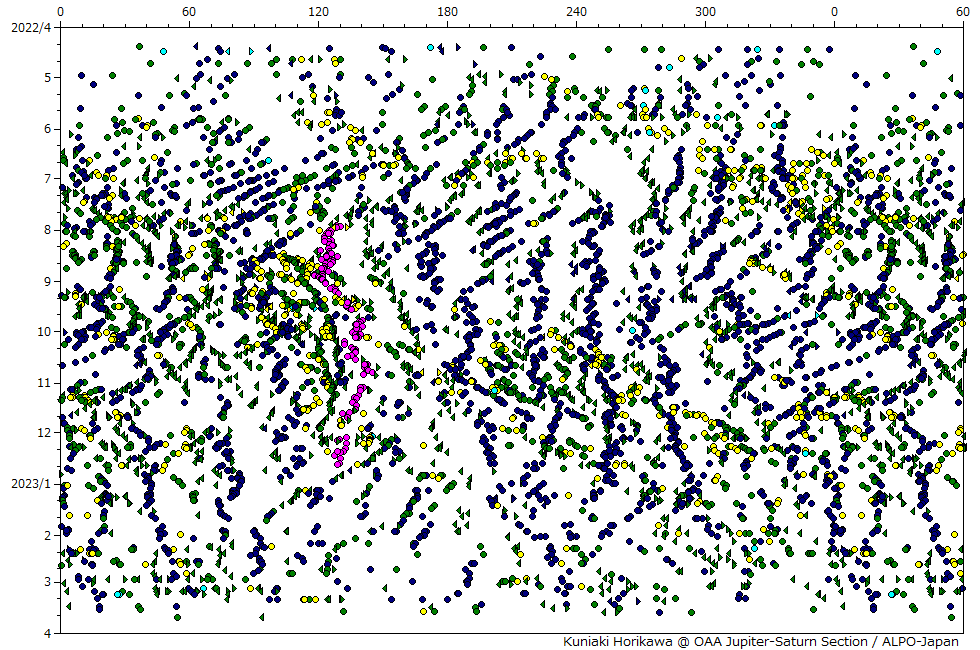Image resolution: width=980 pixels, height=650 pixels.
Task: Select month label 3 below 2023/1
Action: pos(48,582)
